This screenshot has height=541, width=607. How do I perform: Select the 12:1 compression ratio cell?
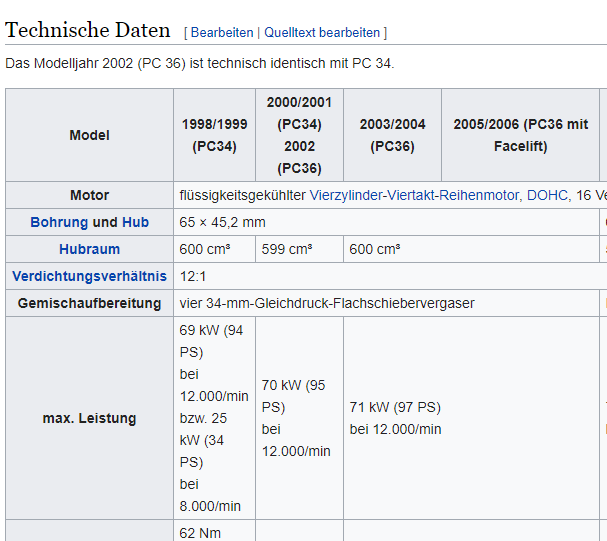pos(195,276)
